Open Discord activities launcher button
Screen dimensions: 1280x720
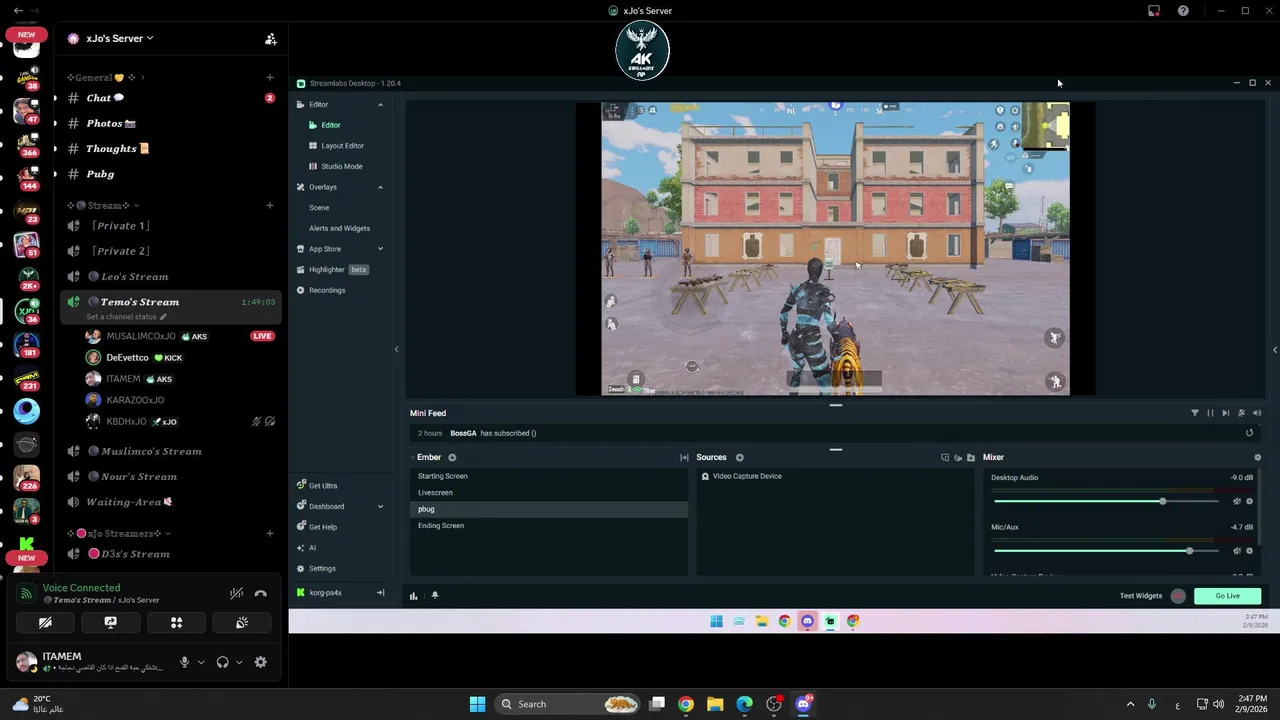[176, 622]
